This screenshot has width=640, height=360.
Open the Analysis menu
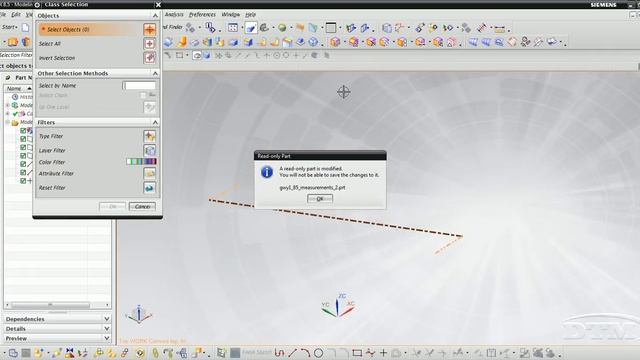tap(174, 14)
